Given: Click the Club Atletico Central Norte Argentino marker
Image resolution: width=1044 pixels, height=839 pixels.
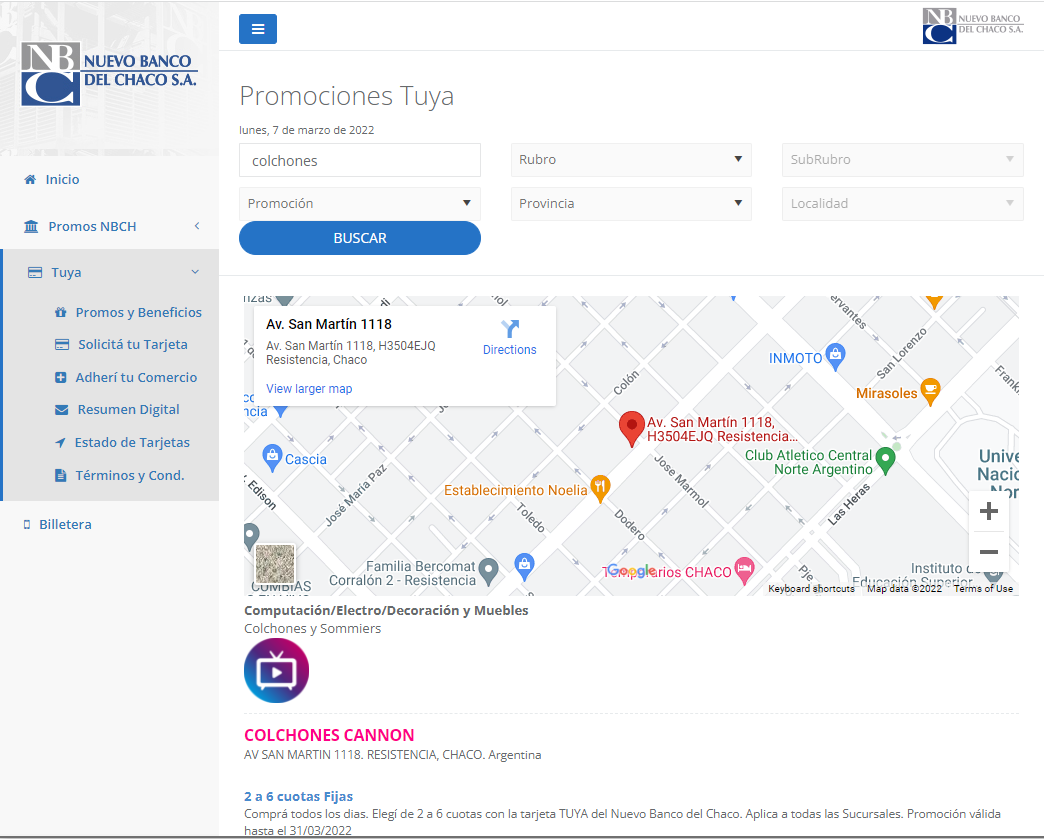Looking at the screenshot, I should [885, 459].
